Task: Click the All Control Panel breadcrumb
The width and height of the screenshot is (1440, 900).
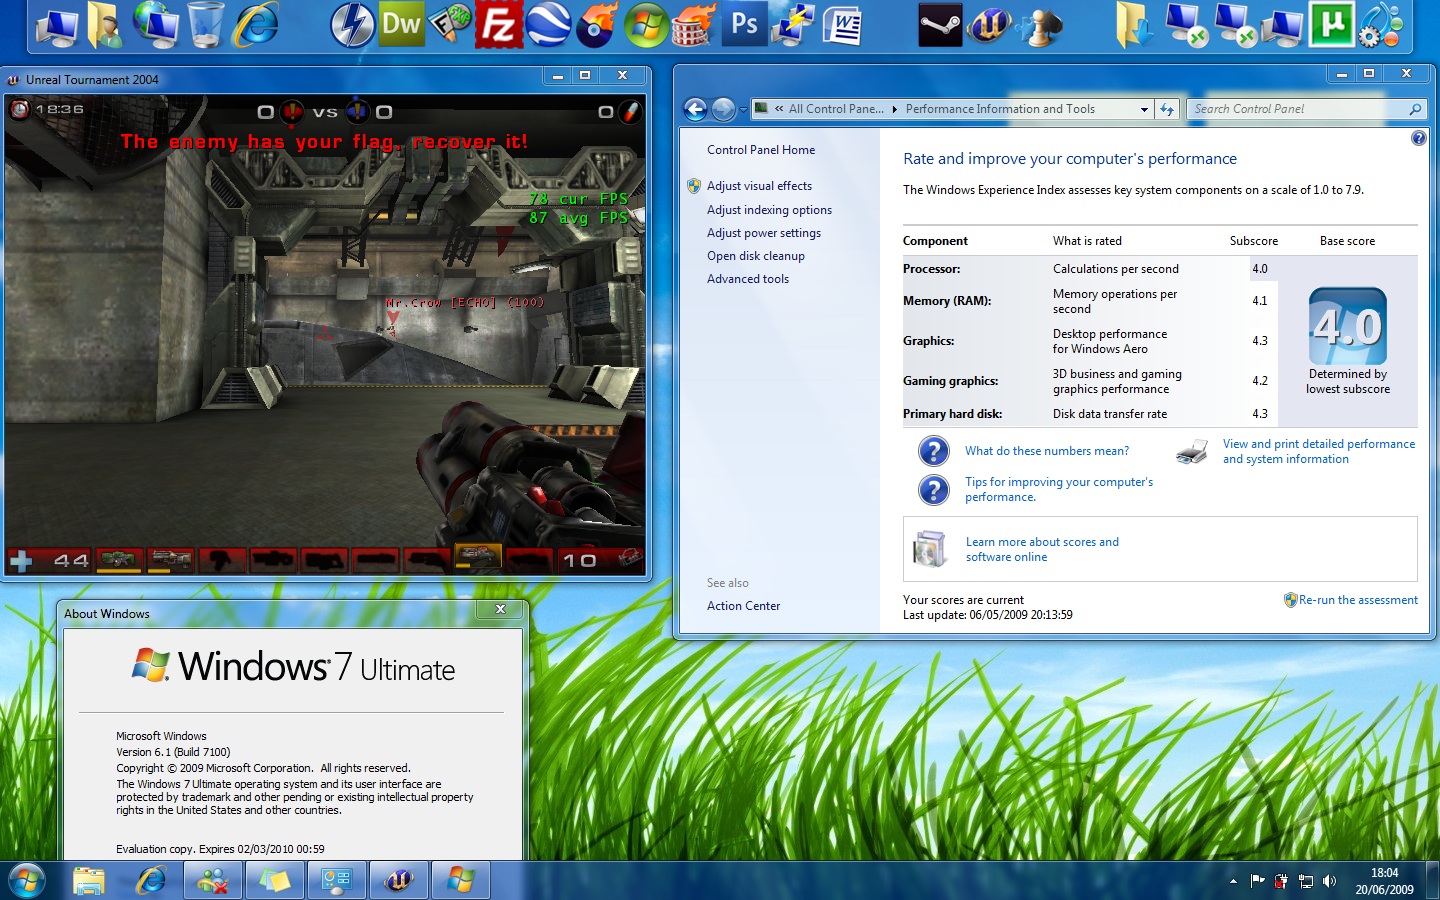Action: pos(835,109)
